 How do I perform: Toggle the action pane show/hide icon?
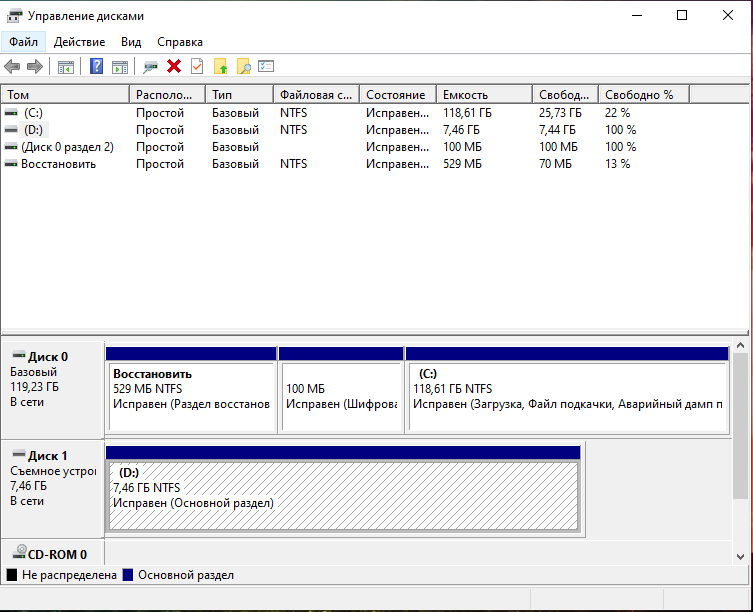click(x=120, y=67)
